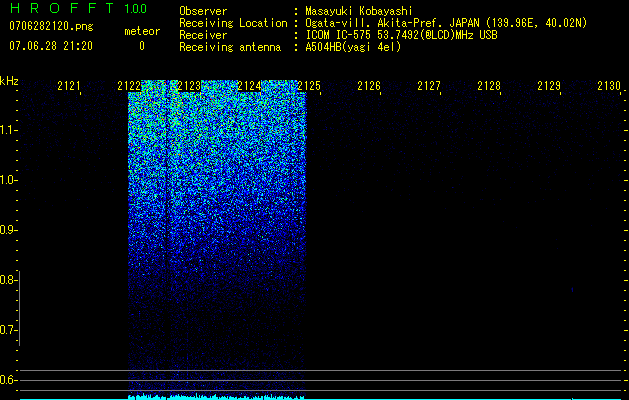Click the 2127 time axis marker
Viewport: 629px width, 400px height.
pyautogui.click(x=429, y=86)
